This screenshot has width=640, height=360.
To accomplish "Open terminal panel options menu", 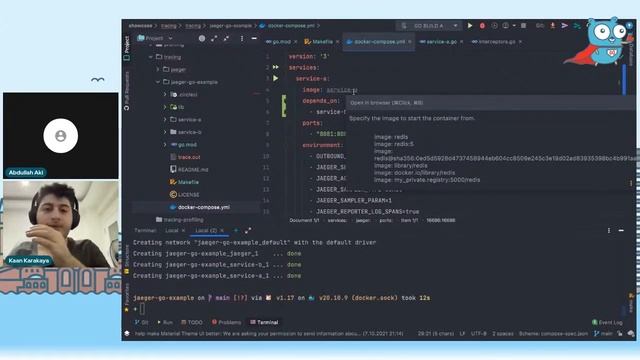I will point(609,231).
